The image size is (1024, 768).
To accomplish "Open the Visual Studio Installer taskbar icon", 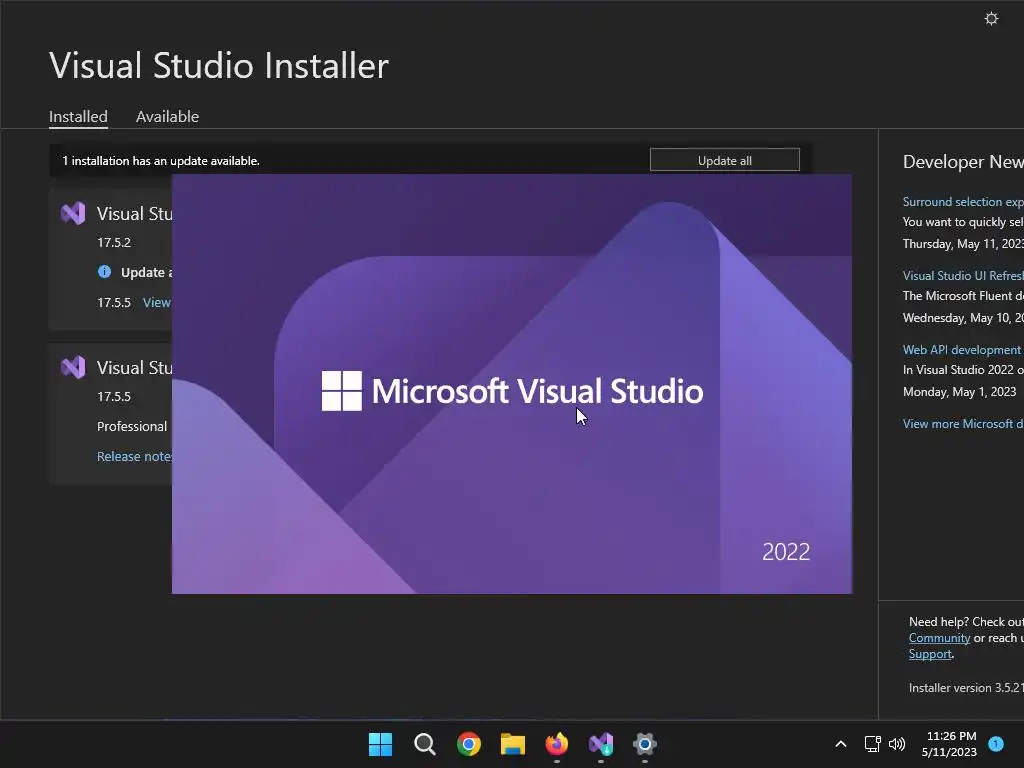I will pyautogui.click(x=601, y=744).
